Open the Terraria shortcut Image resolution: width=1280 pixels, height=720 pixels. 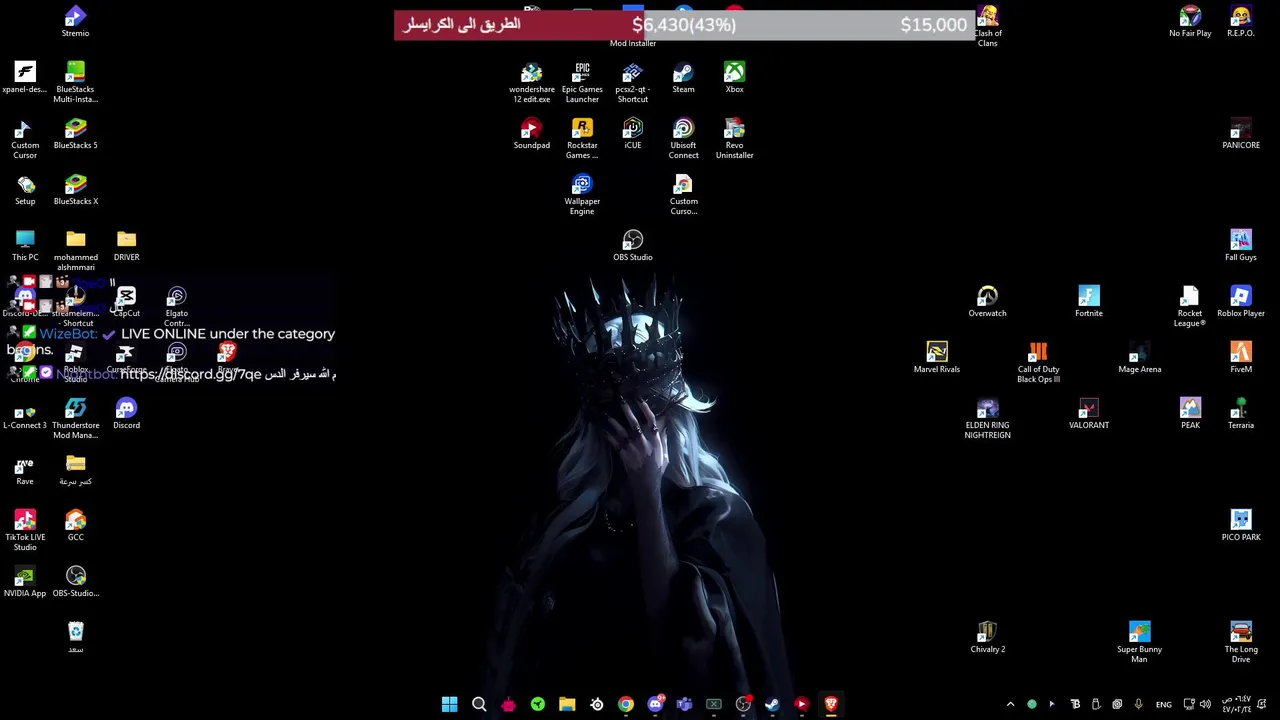pos(1241,414)
